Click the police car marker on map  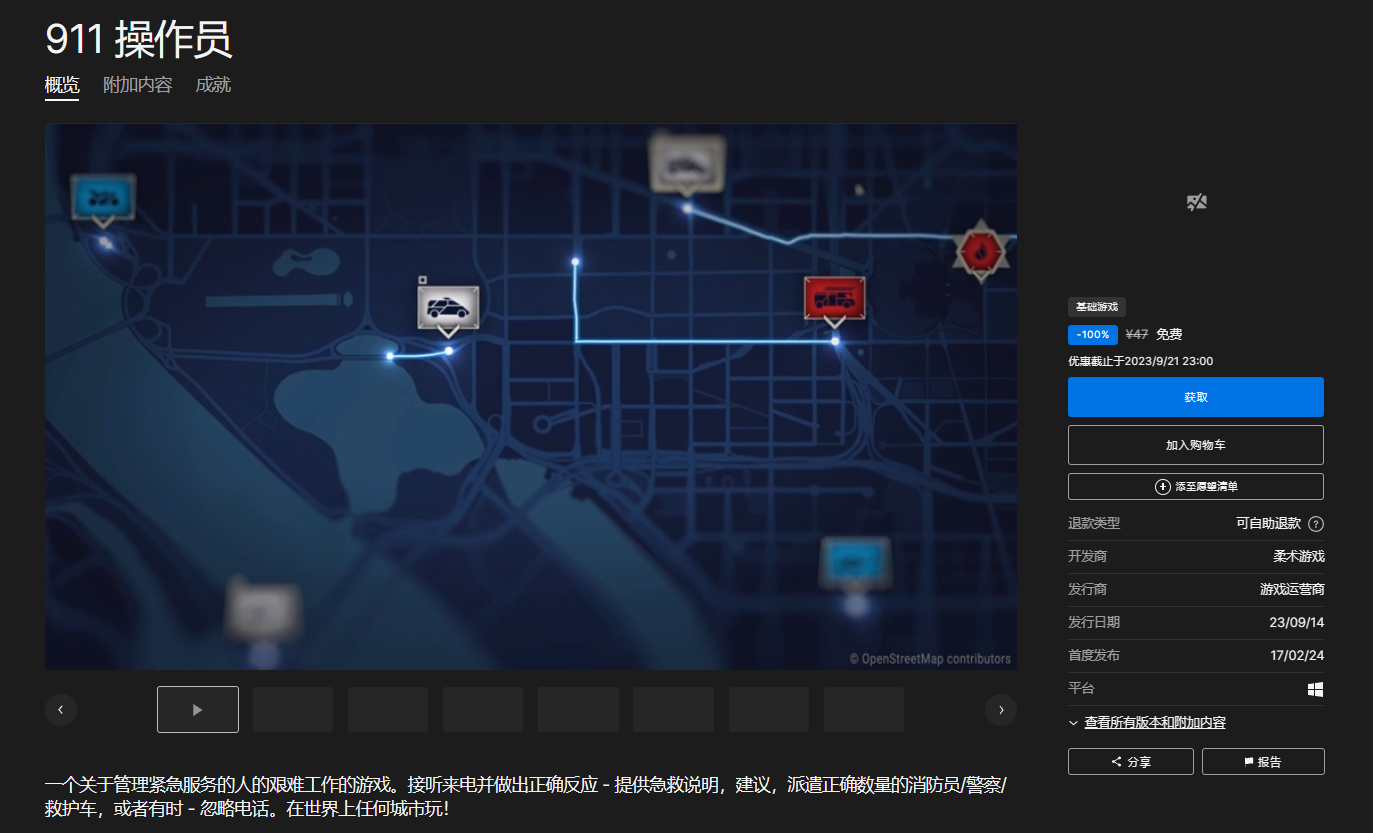[448, 308]
